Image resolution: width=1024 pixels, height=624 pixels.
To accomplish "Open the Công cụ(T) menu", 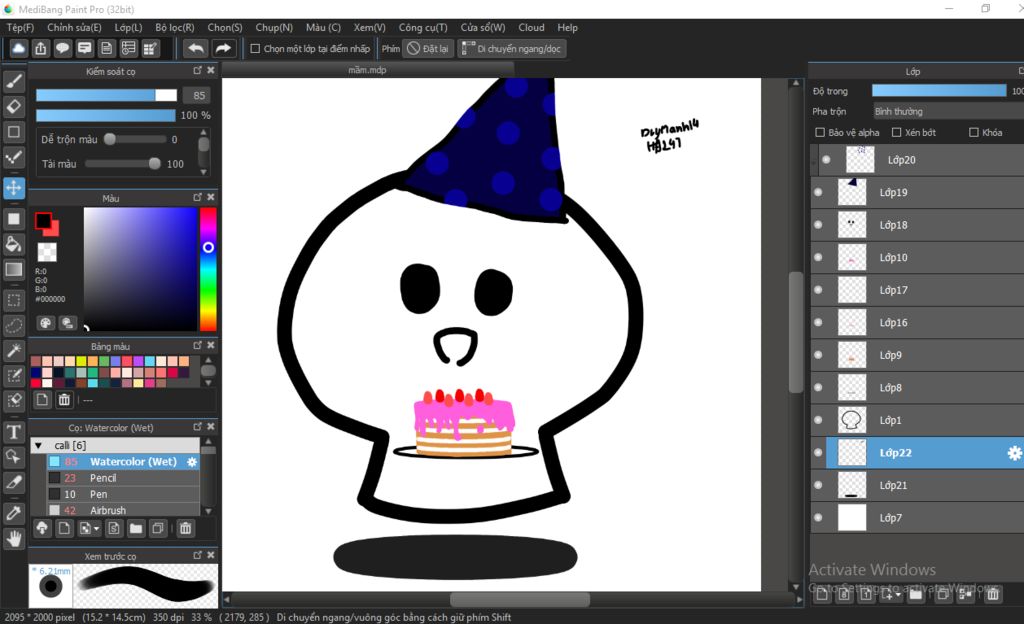I will [x=423, y=27].
